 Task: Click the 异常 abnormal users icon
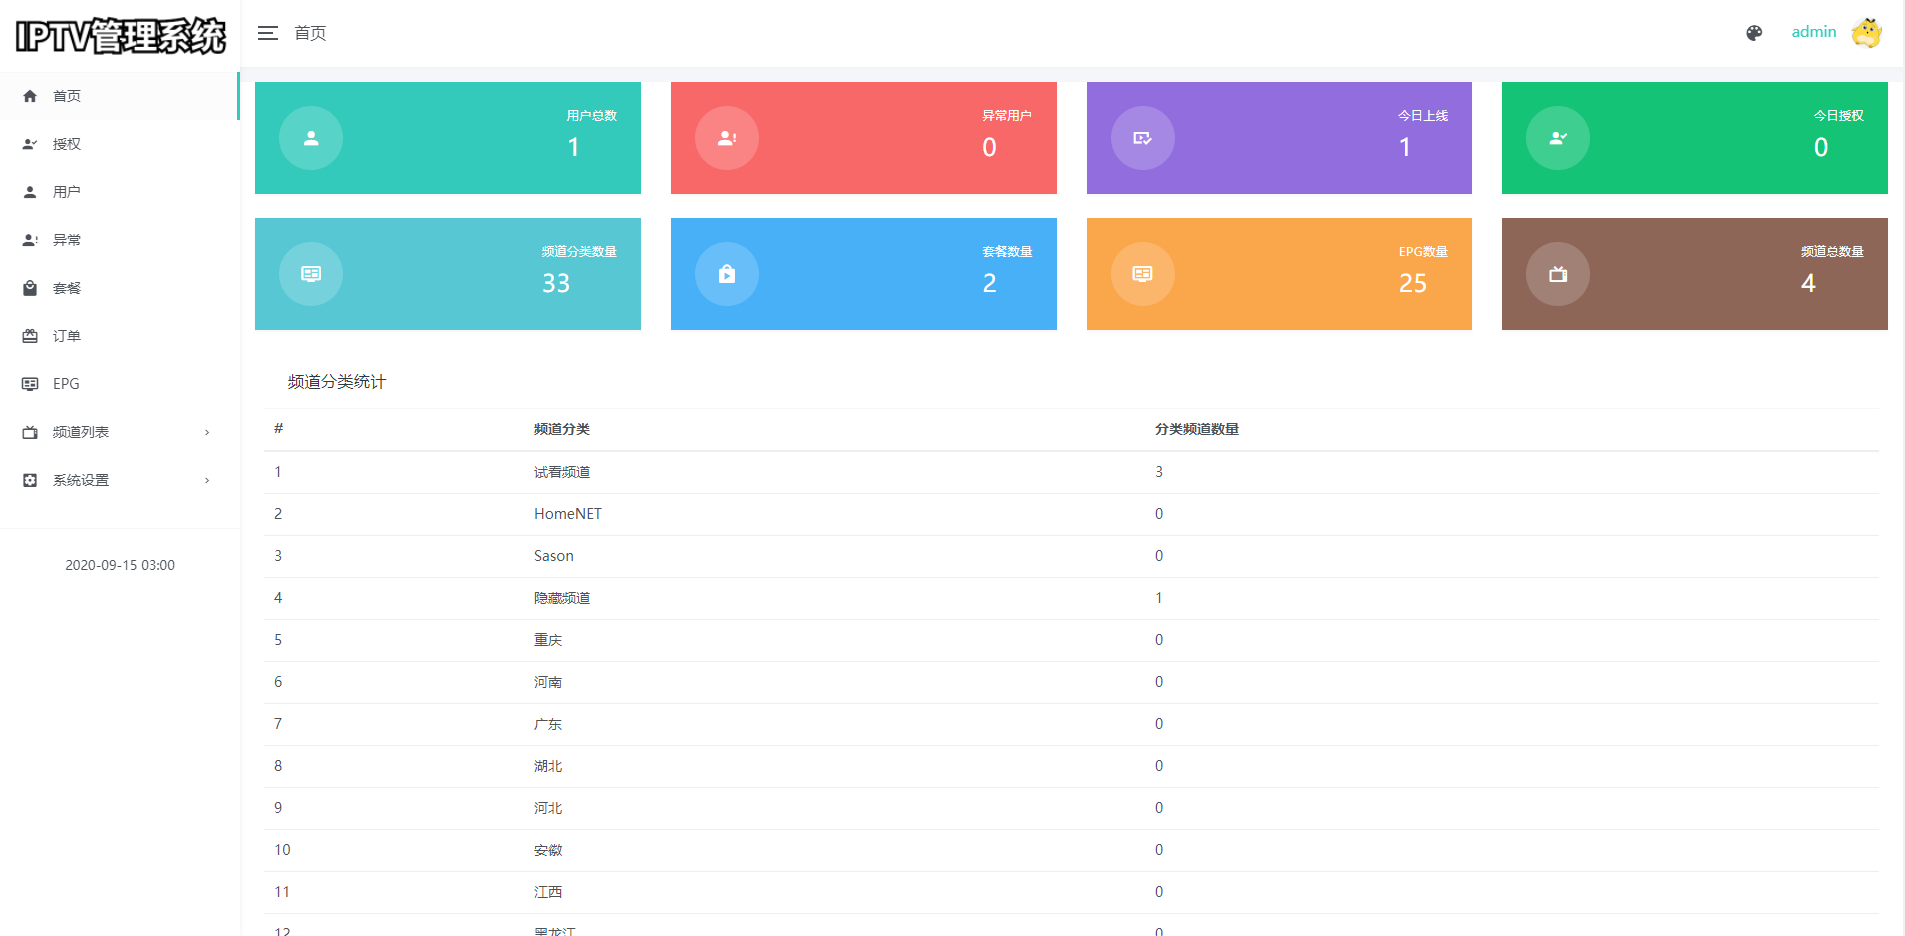click(29, 239)
